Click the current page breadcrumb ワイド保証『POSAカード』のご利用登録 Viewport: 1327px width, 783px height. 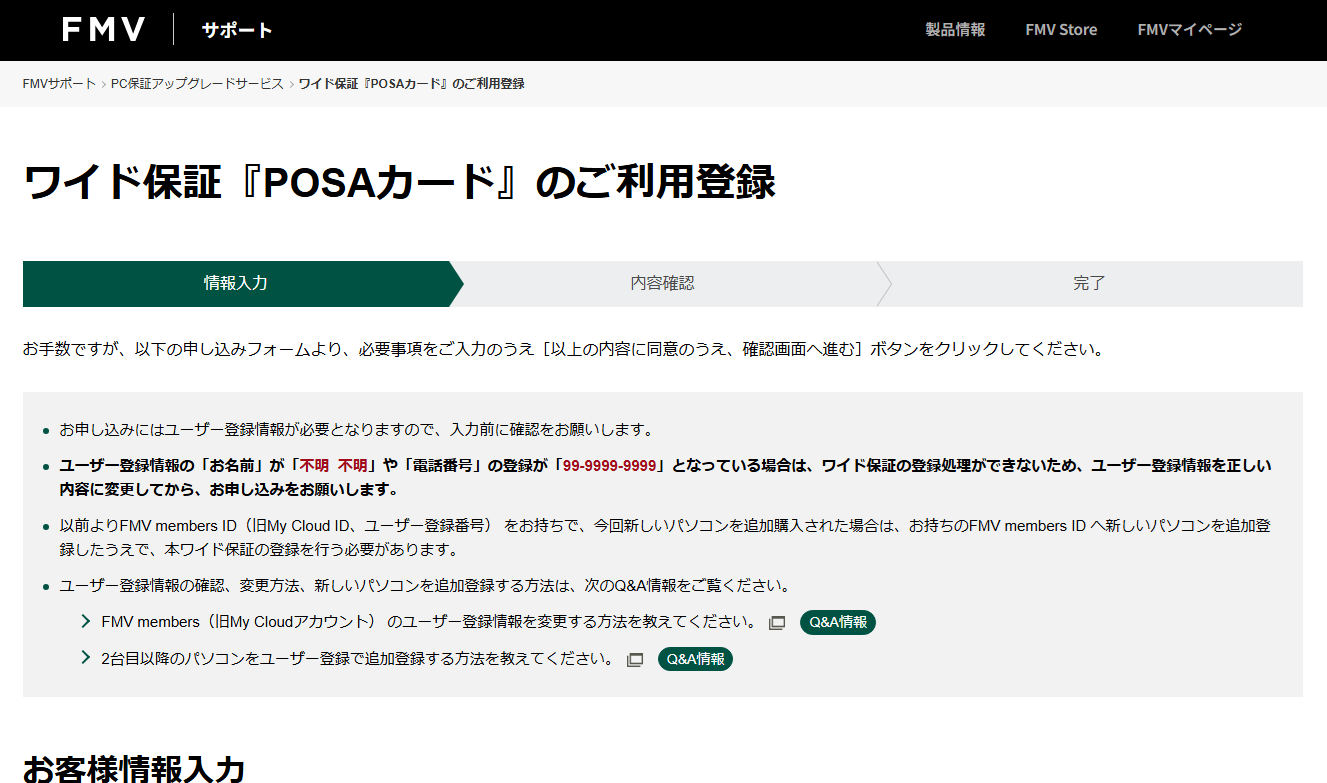click(411, 84)
